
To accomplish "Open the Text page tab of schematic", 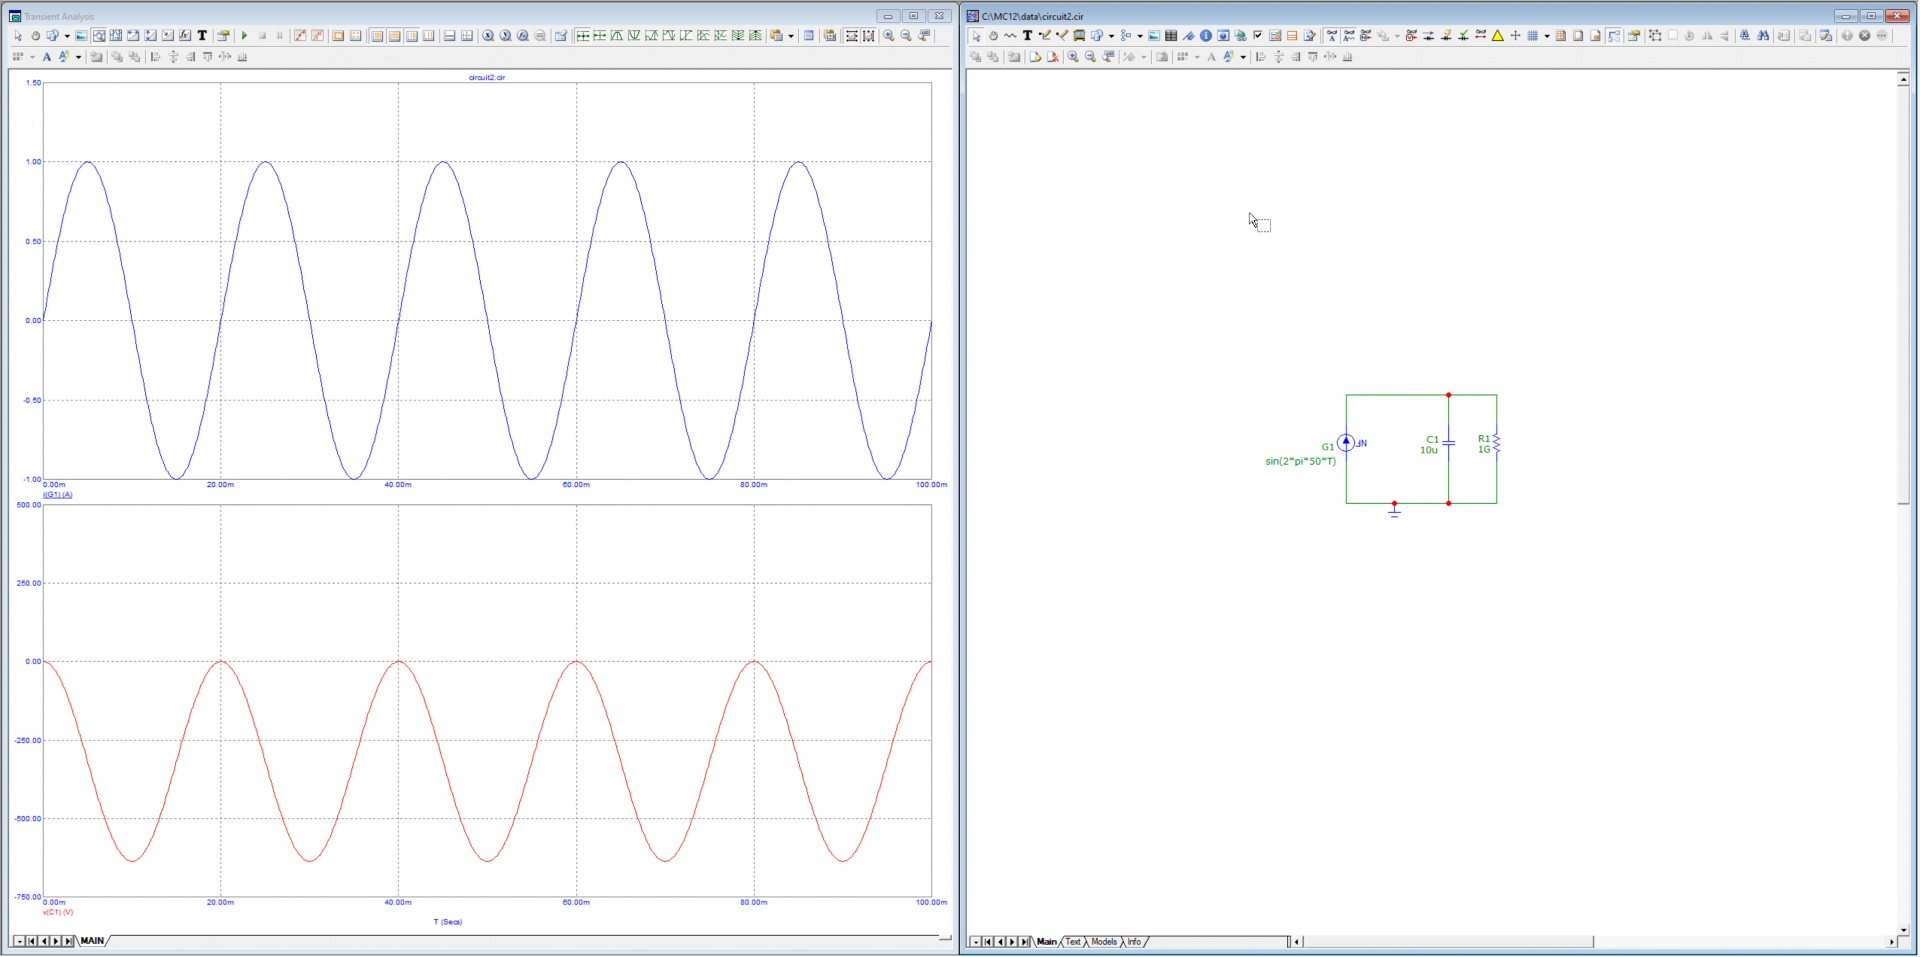I will pyautogui.click(x=1073, y=942).
